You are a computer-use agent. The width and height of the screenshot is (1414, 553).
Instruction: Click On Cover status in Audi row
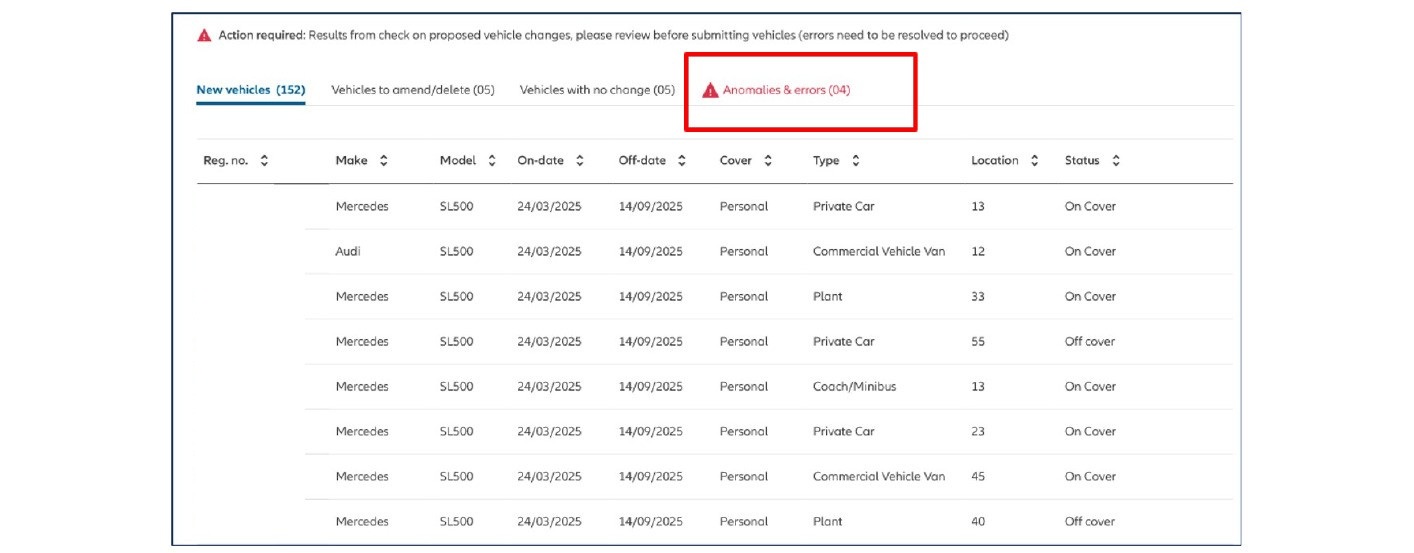tap(1090, 252)
